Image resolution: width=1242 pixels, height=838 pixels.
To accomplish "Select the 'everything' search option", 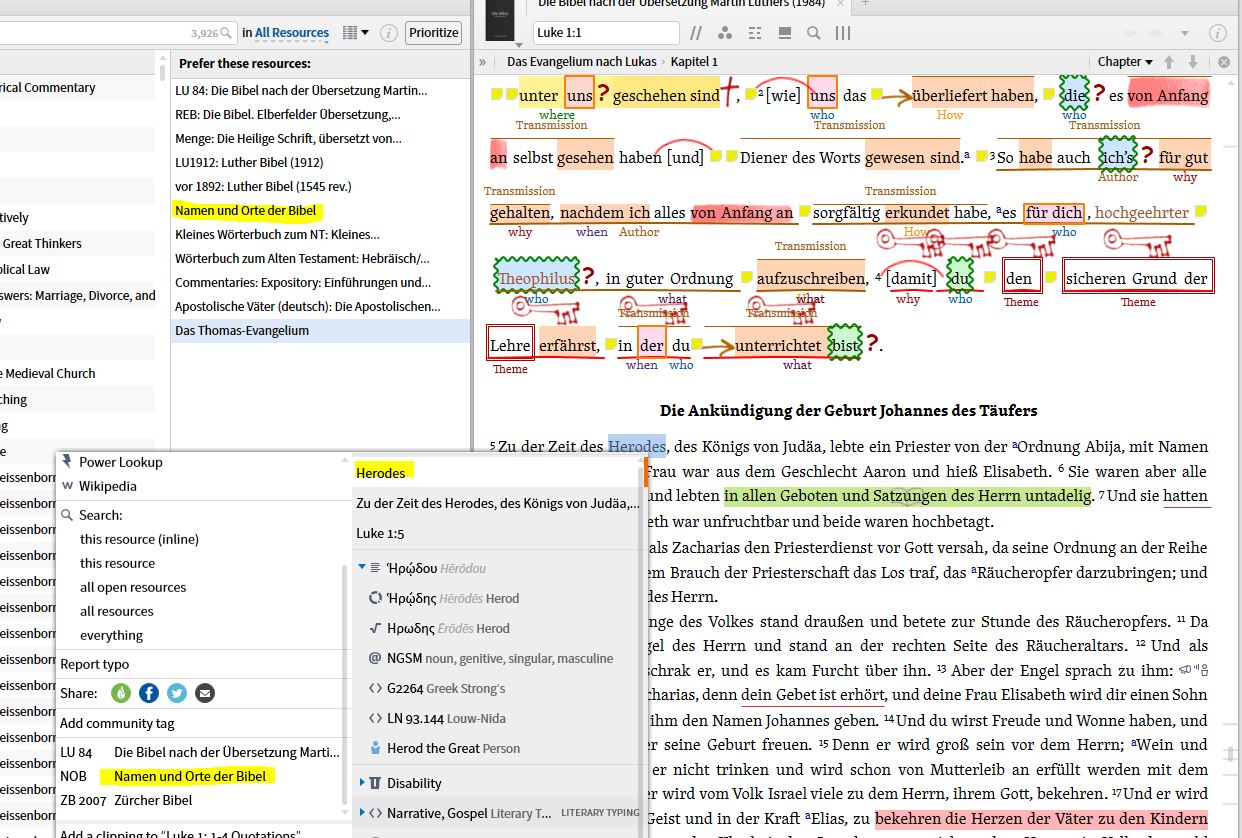I will (111, 635).
